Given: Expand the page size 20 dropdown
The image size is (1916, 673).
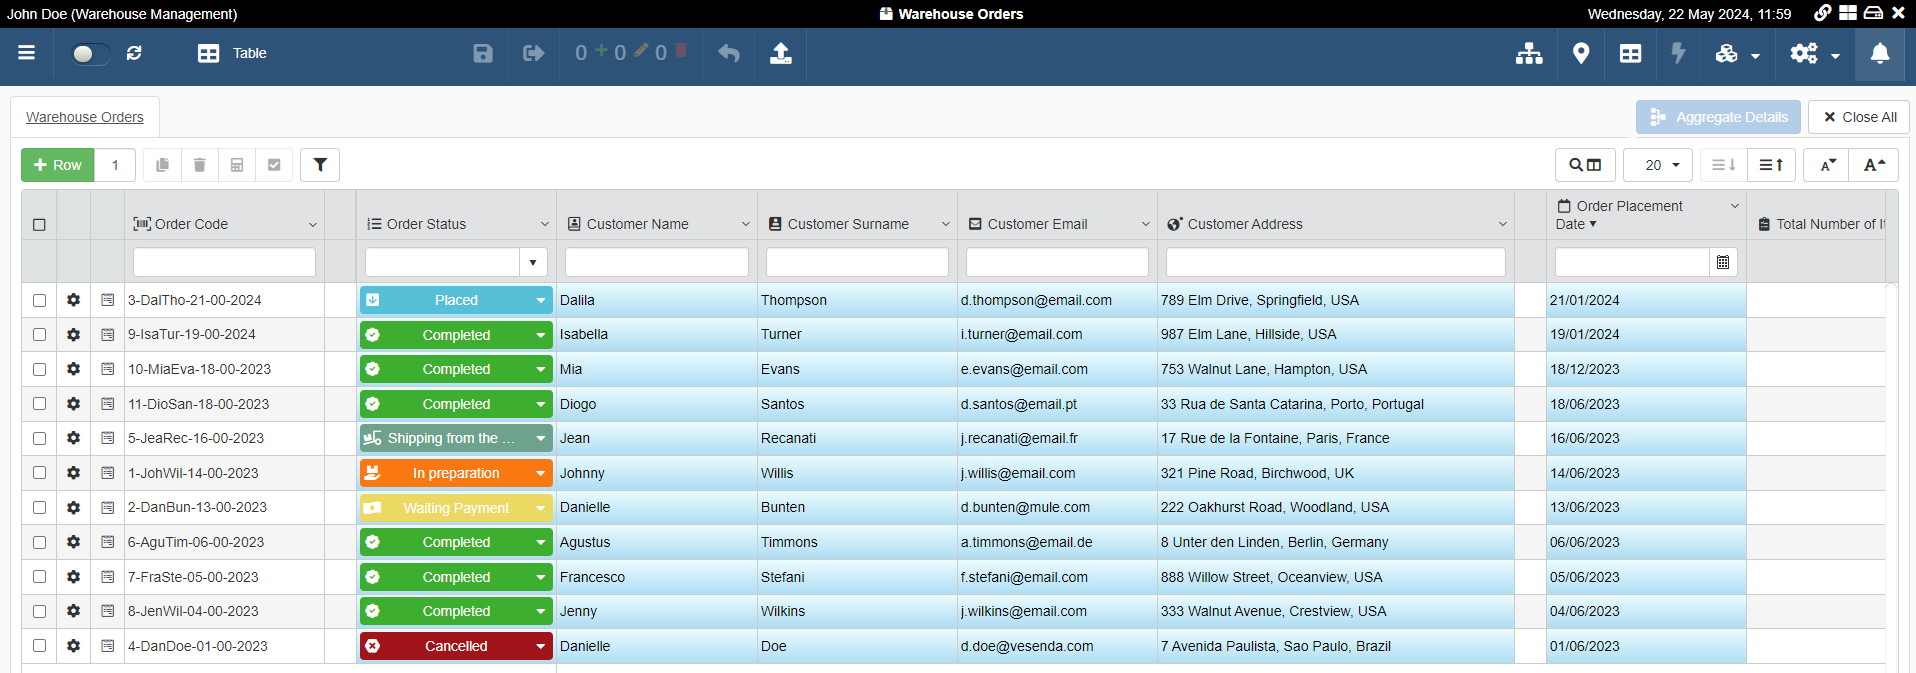Looking at the screenshot, I should (x=1657, y=165).
